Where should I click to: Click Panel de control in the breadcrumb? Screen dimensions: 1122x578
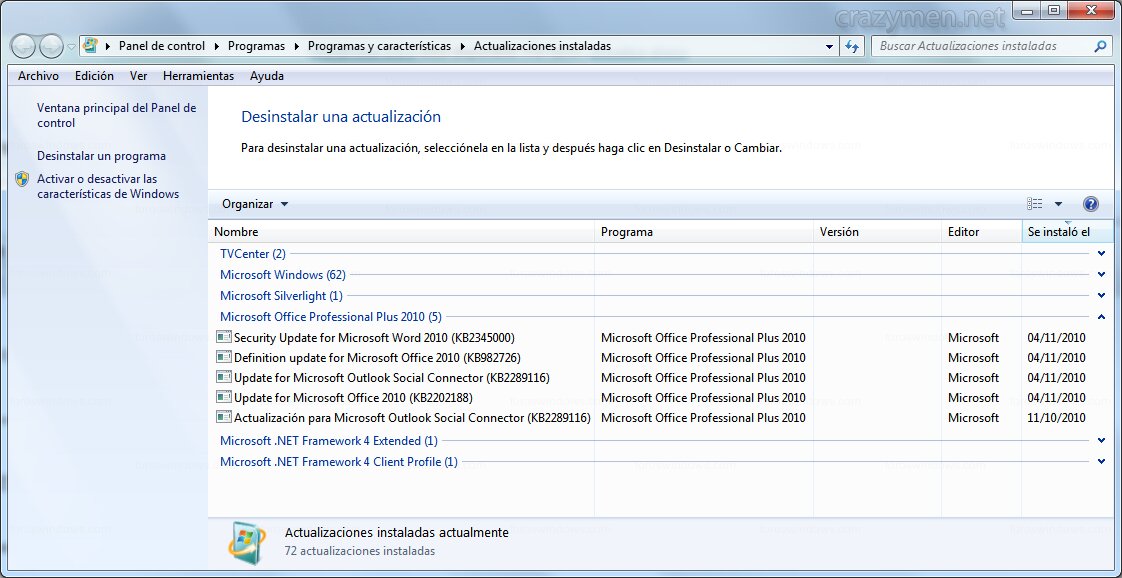(162, 46)
